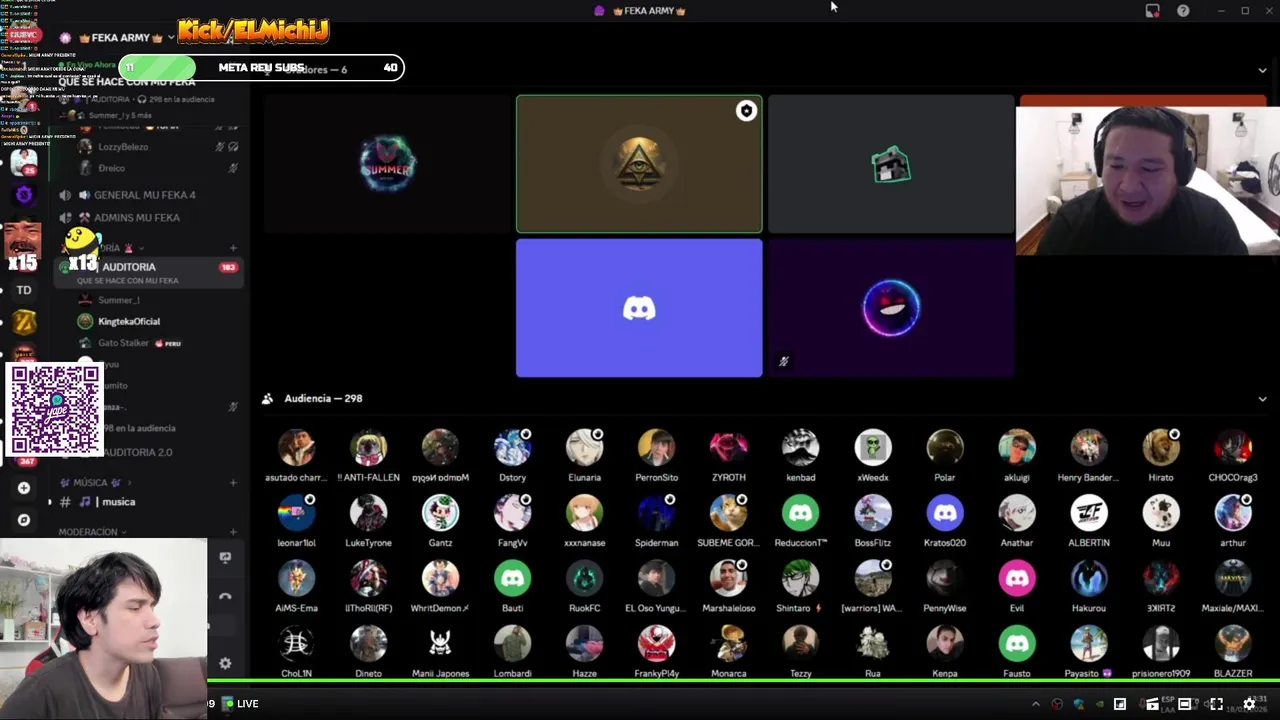Expand the MÚSICA category
The height and width of the screenshot is (720, 1280).
pos(97,483)
